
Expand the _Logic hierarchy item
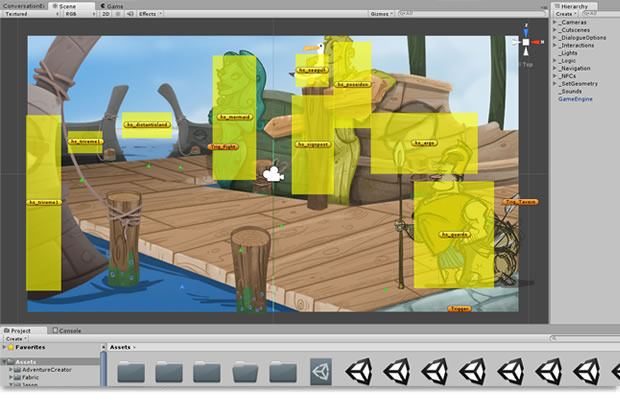[555, 60]
